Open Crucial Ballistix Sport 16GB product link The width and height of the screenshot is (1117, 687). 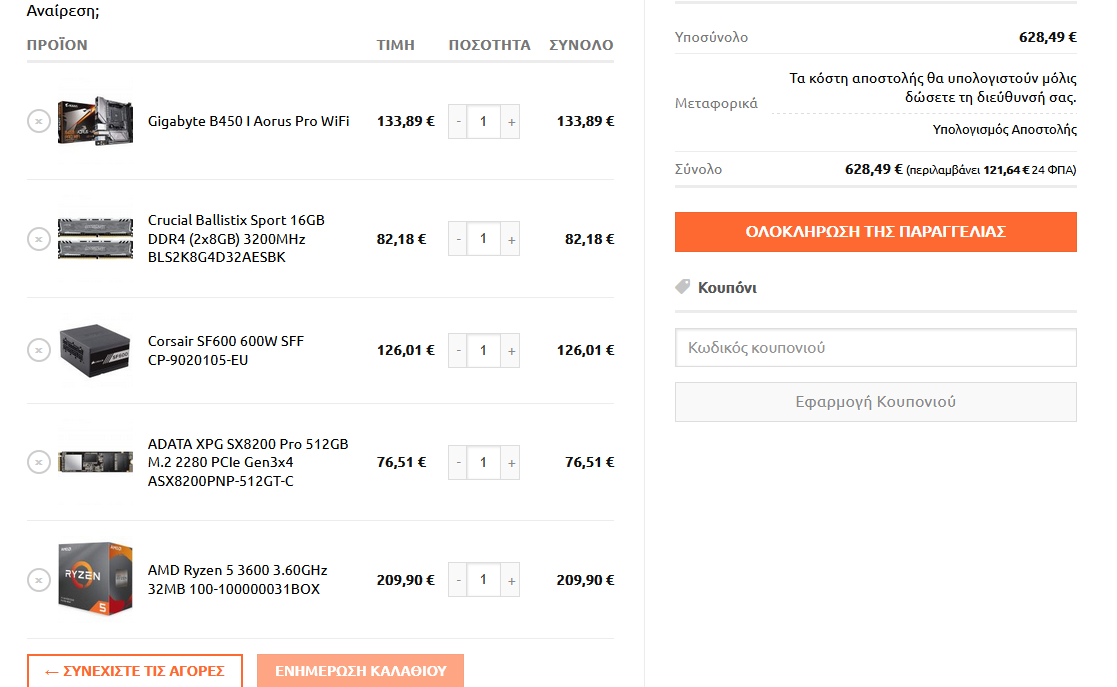coord(236,239)
